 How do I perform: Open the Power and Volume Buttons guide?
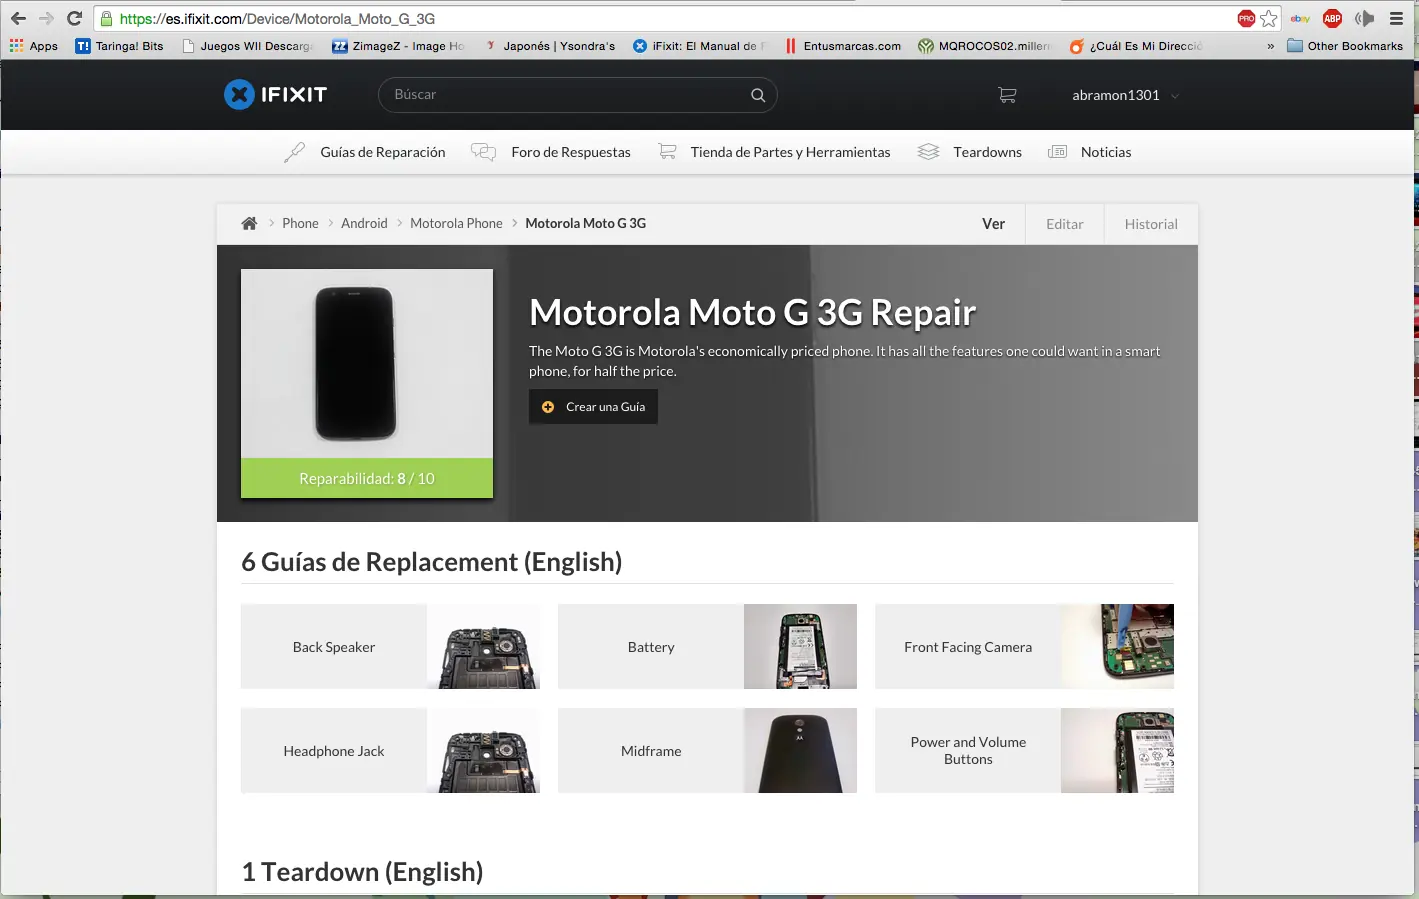[x=1024, y=751]
